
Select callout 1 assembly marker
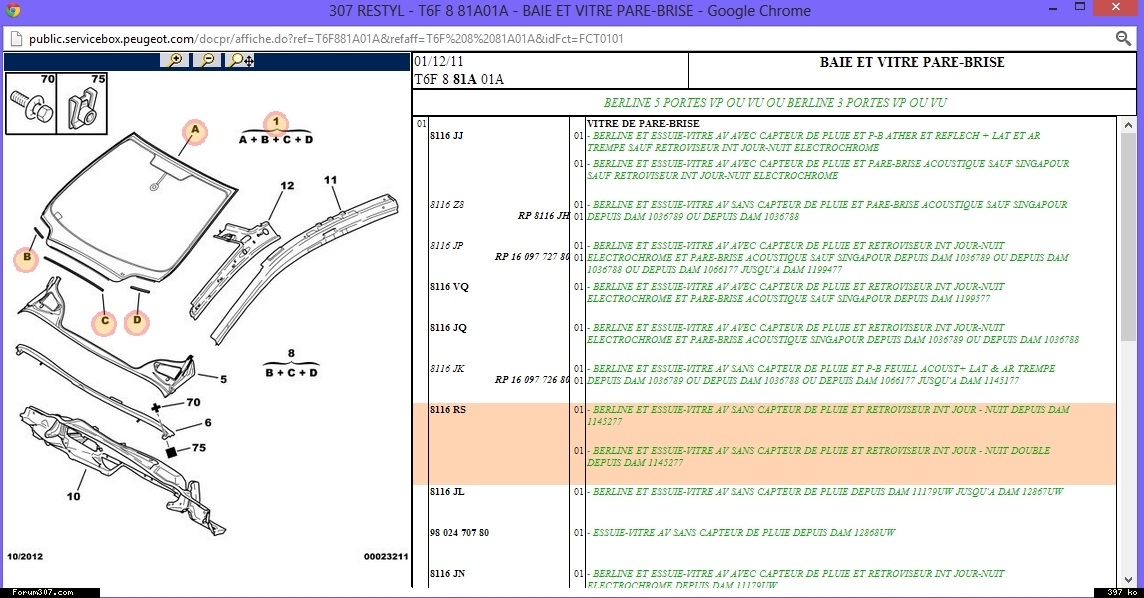pyautogui.click(x=276, y=123)
